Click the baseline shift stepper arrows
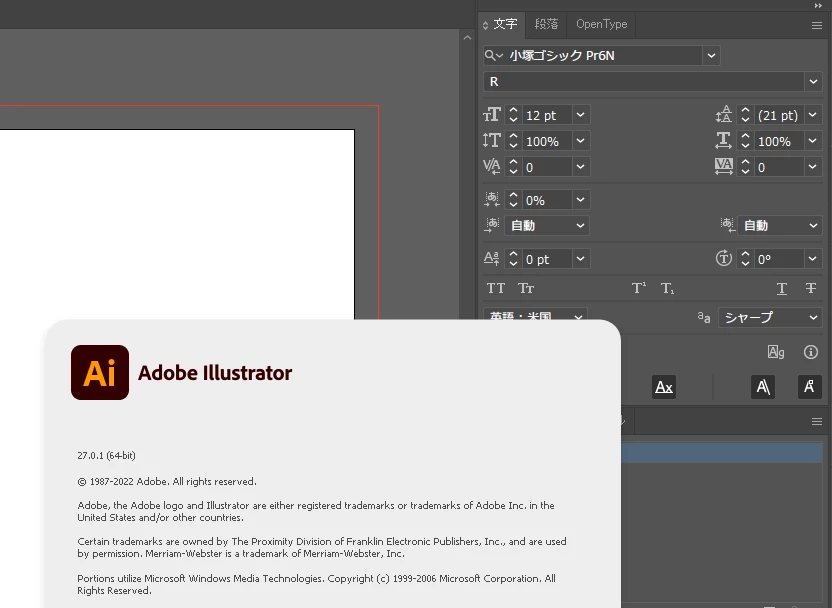Image resolution: width=832 pixels, height=608 pixels. pyautogui.click(x=513, y=258)
